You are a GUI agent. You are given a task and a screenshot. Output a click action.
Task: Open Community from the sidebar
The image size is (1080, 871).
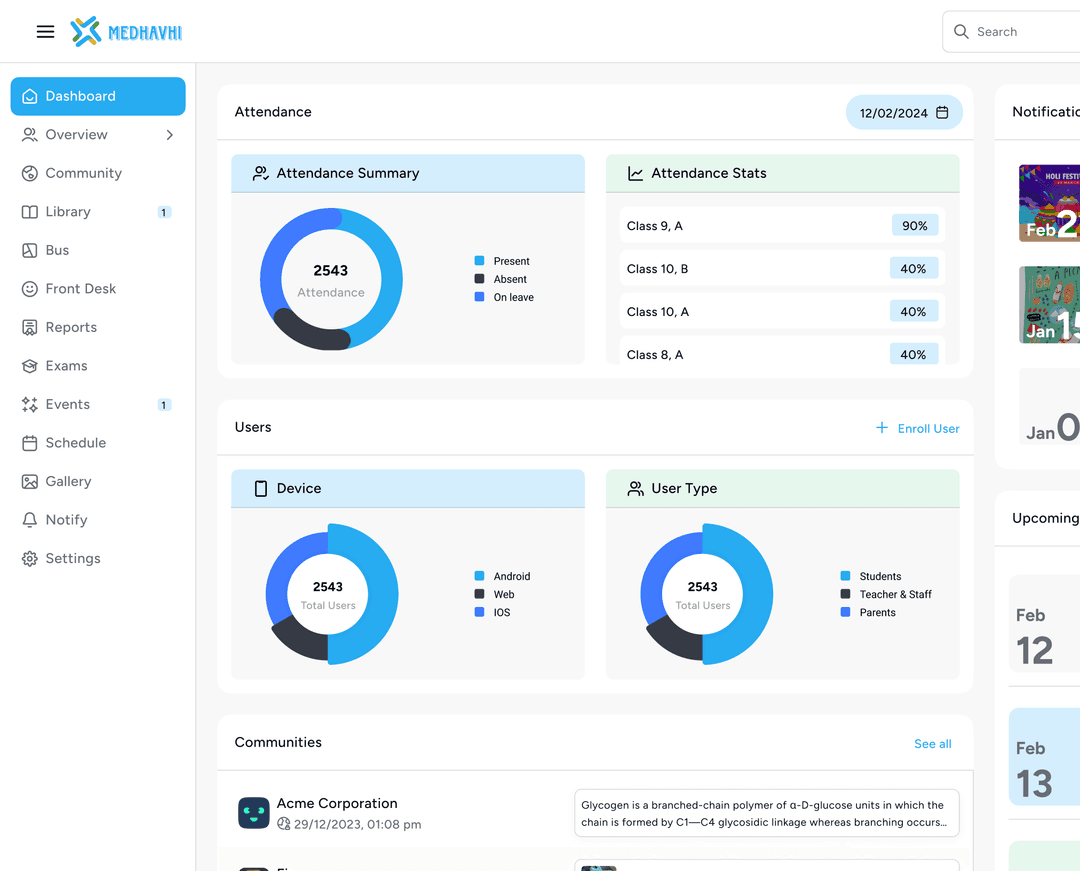pyautogui.click(x=83, y=173)
